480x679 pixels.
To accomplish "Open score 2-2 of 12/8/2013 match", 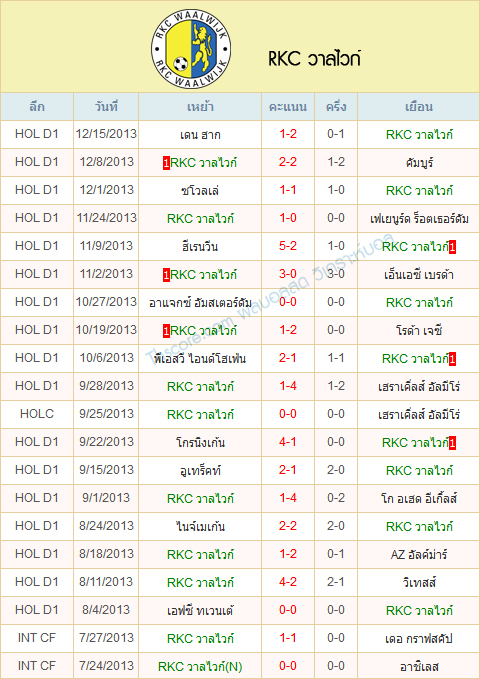I will tap(288, 162).
